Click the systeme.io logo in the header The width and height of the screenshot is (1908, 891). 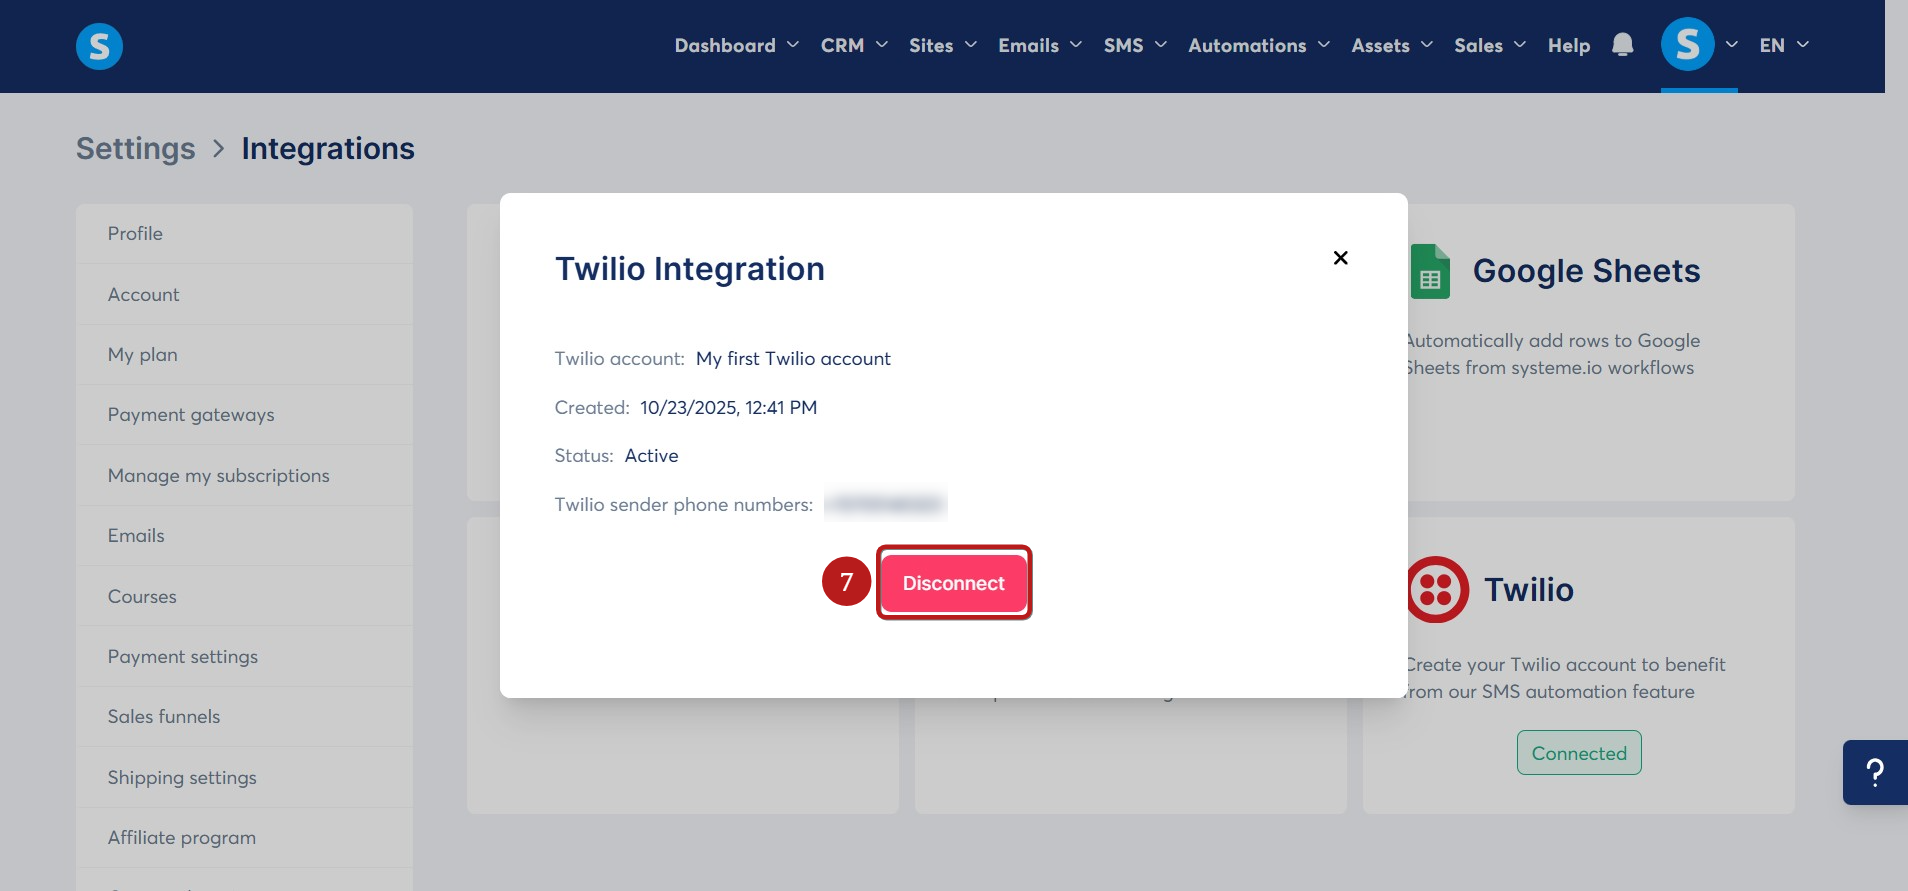(99, 46)
